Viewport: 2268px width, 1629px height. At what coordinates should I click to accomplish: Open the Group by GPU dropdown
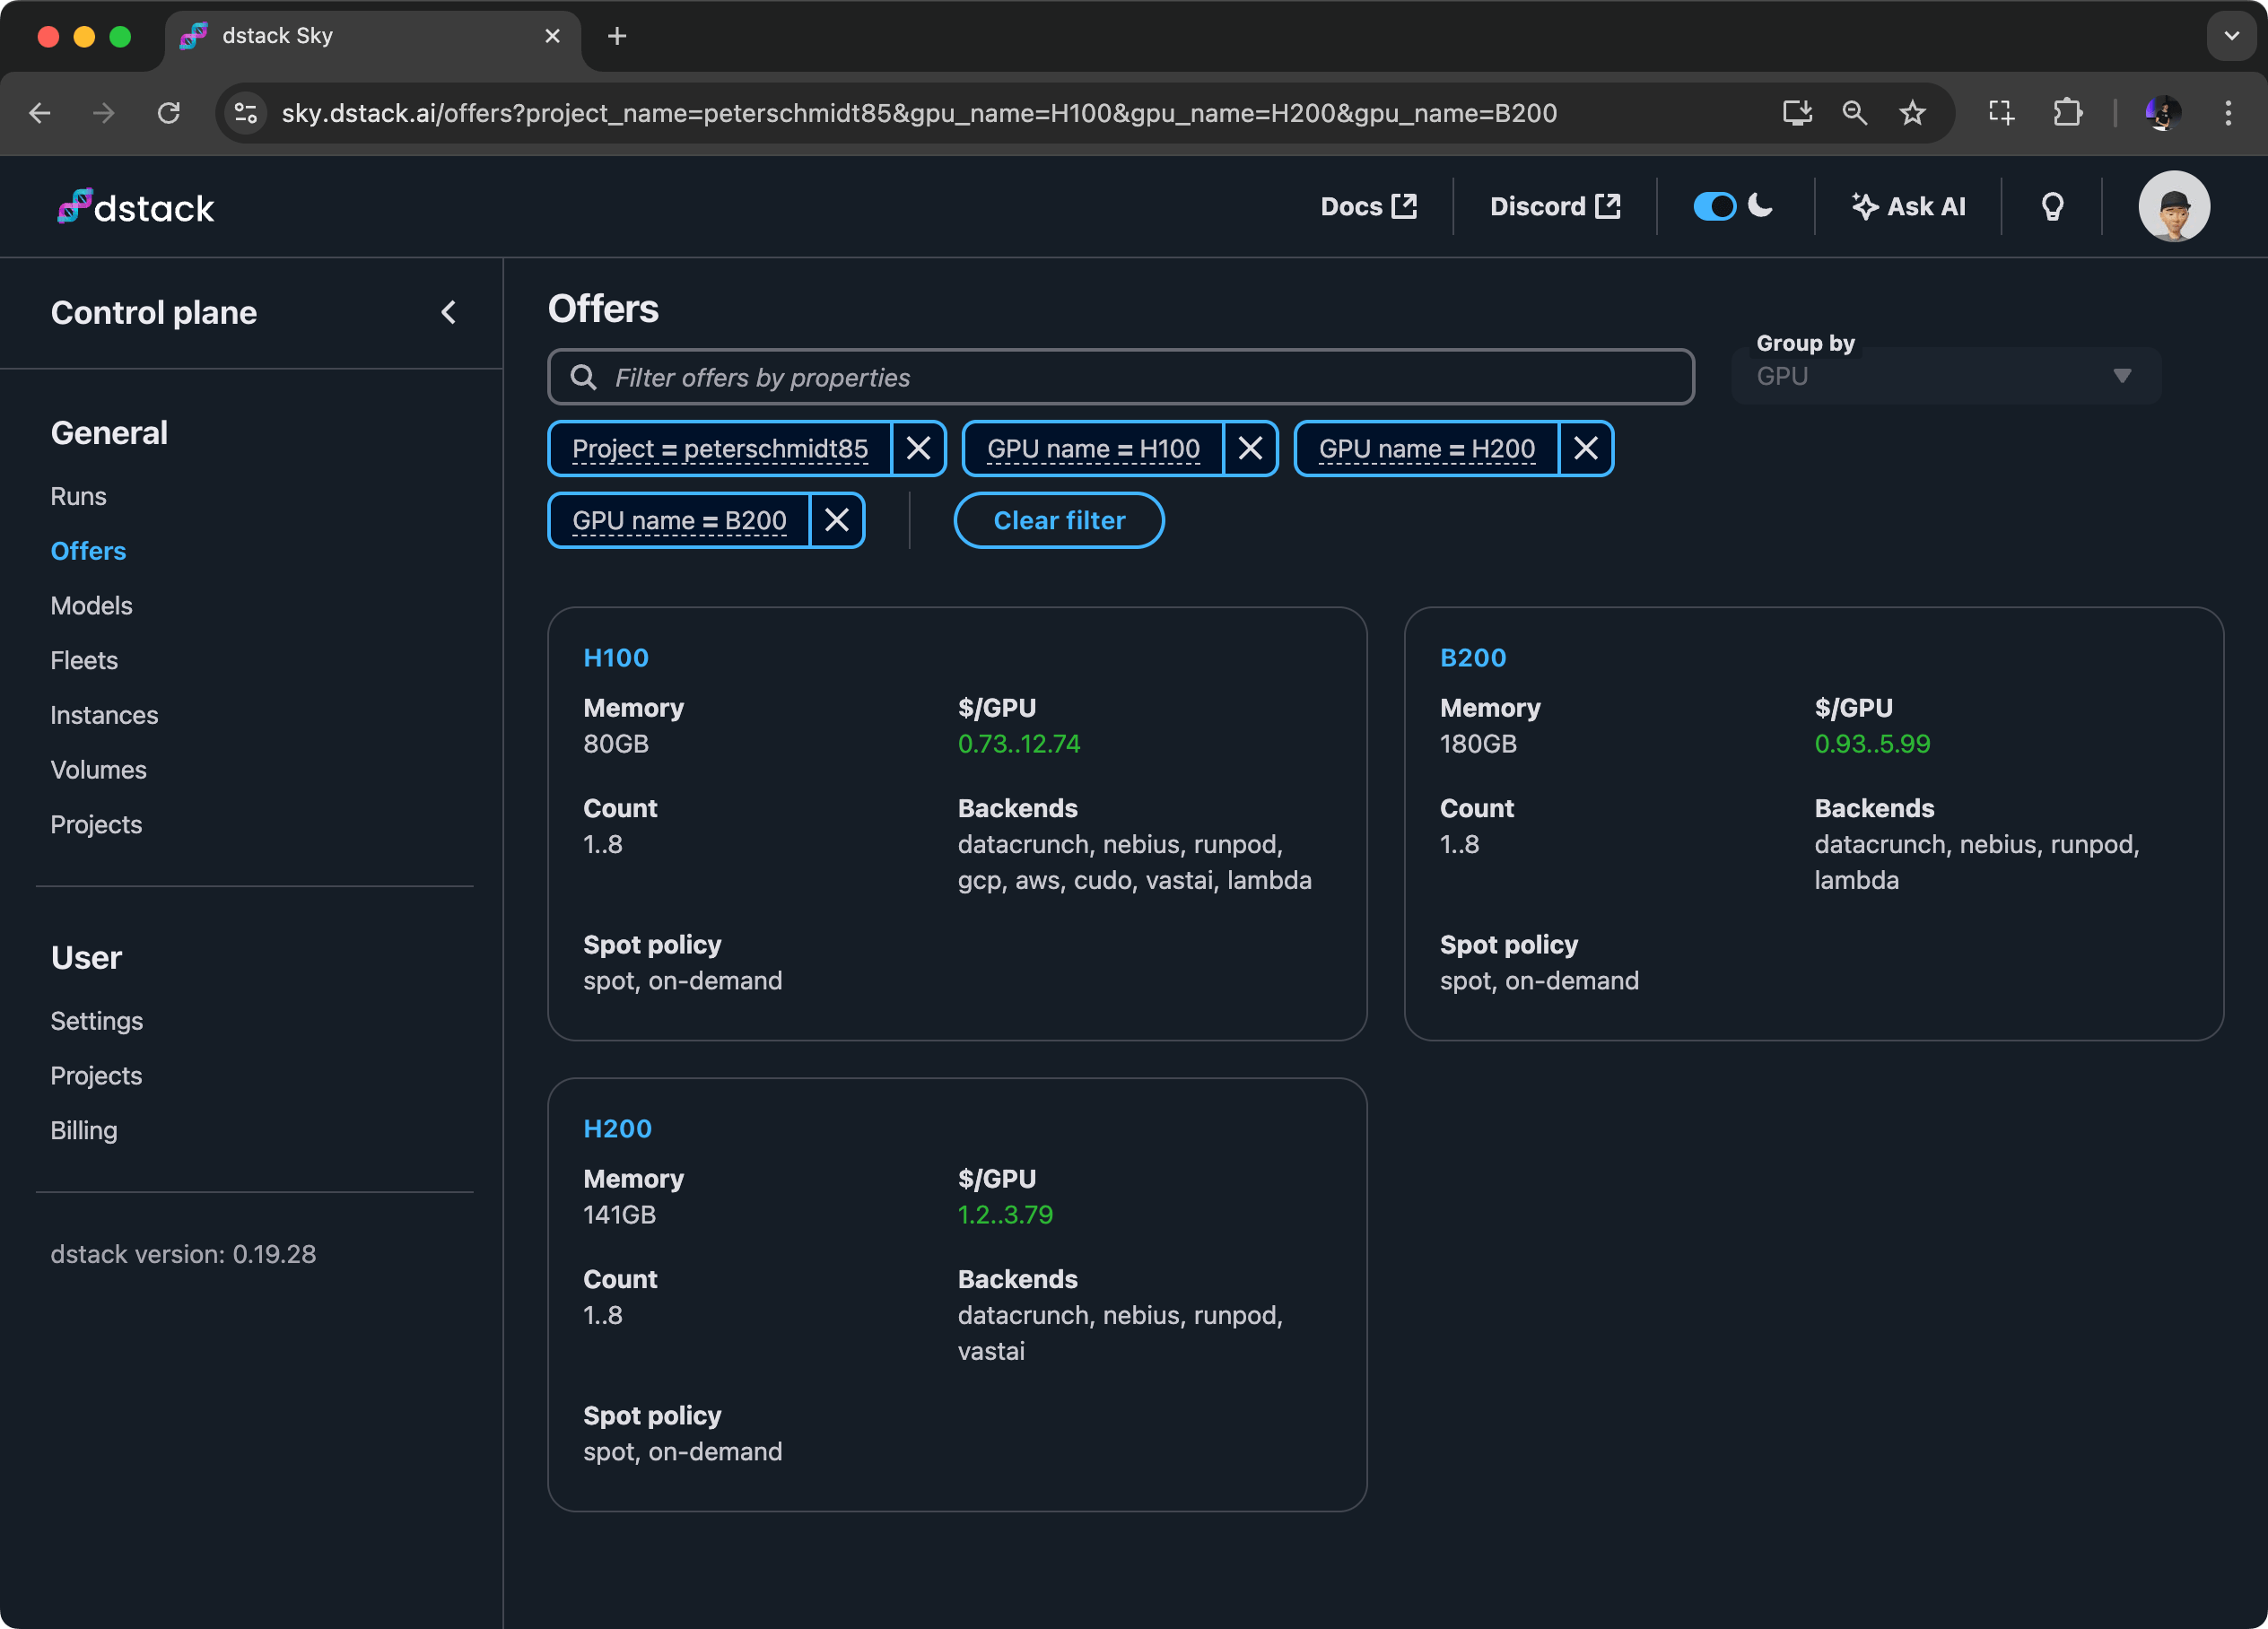click(1945, 377)
